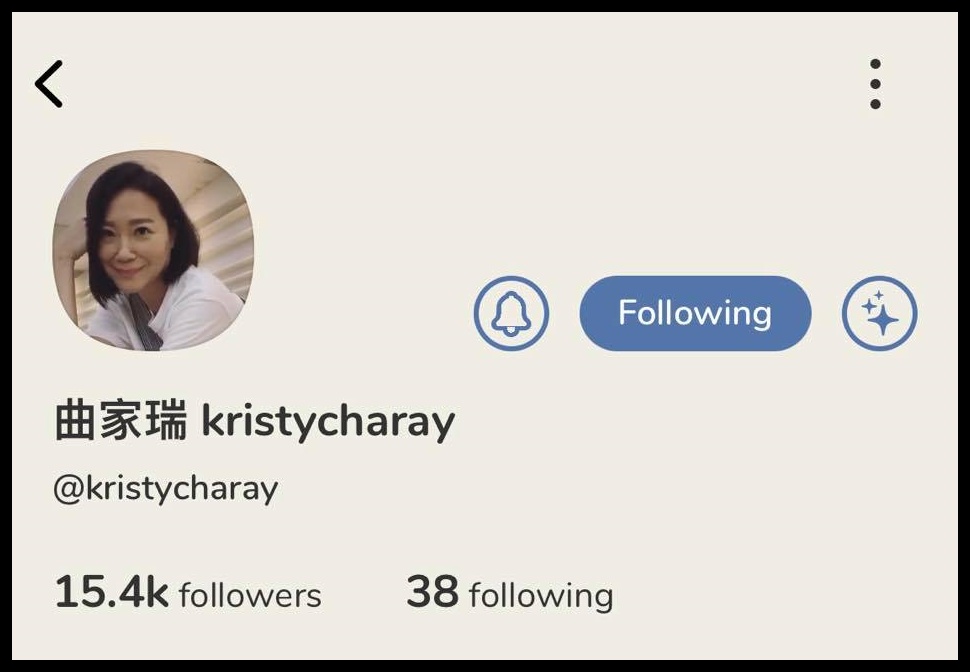Tap the sparkle stars icon
The height and width of the screenshot is (672, 970).
coord(879,313)
